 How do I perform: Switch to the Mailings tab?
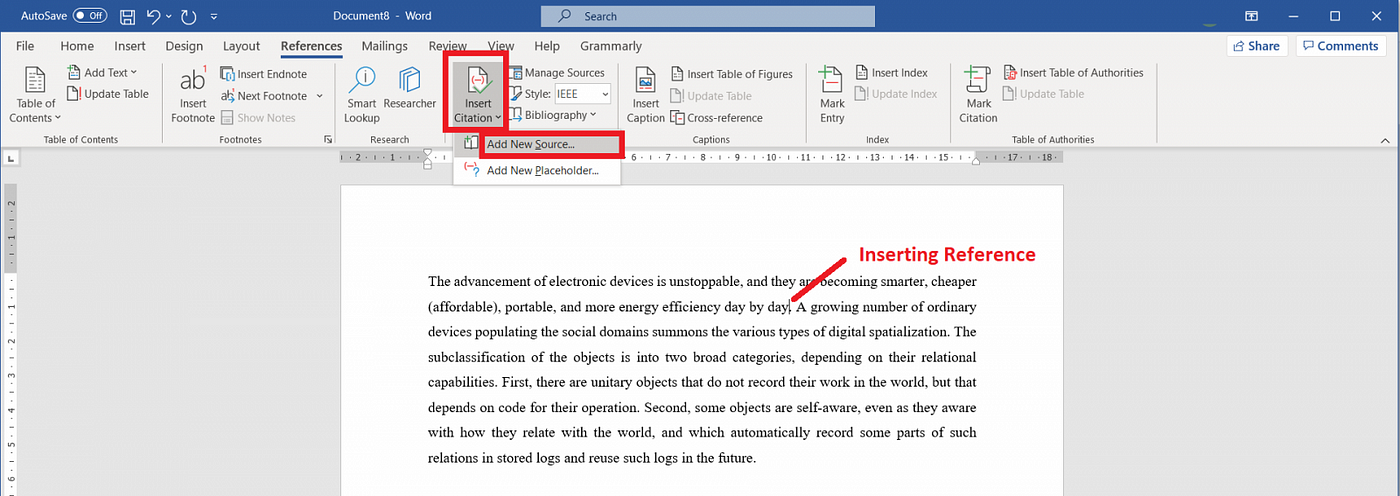pyautogui.click(x=384, y=46)
